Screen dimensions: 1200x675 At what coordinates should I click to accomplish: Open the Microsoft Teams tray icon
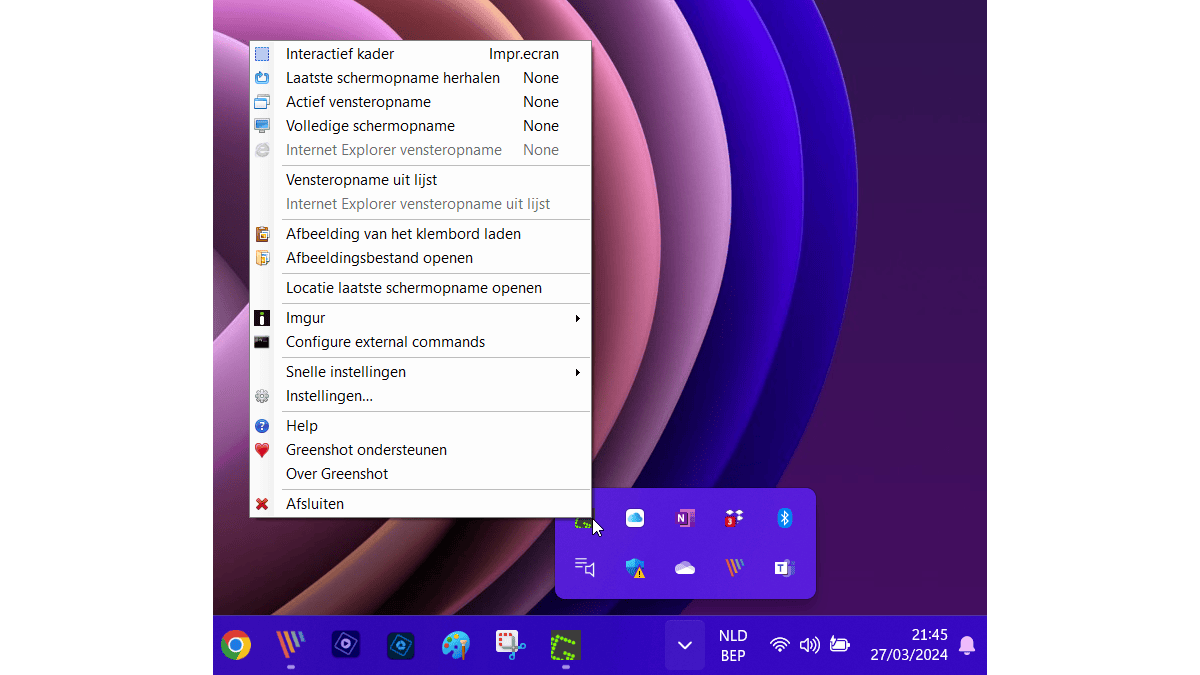pyautogui.click(x=785, y=568)
